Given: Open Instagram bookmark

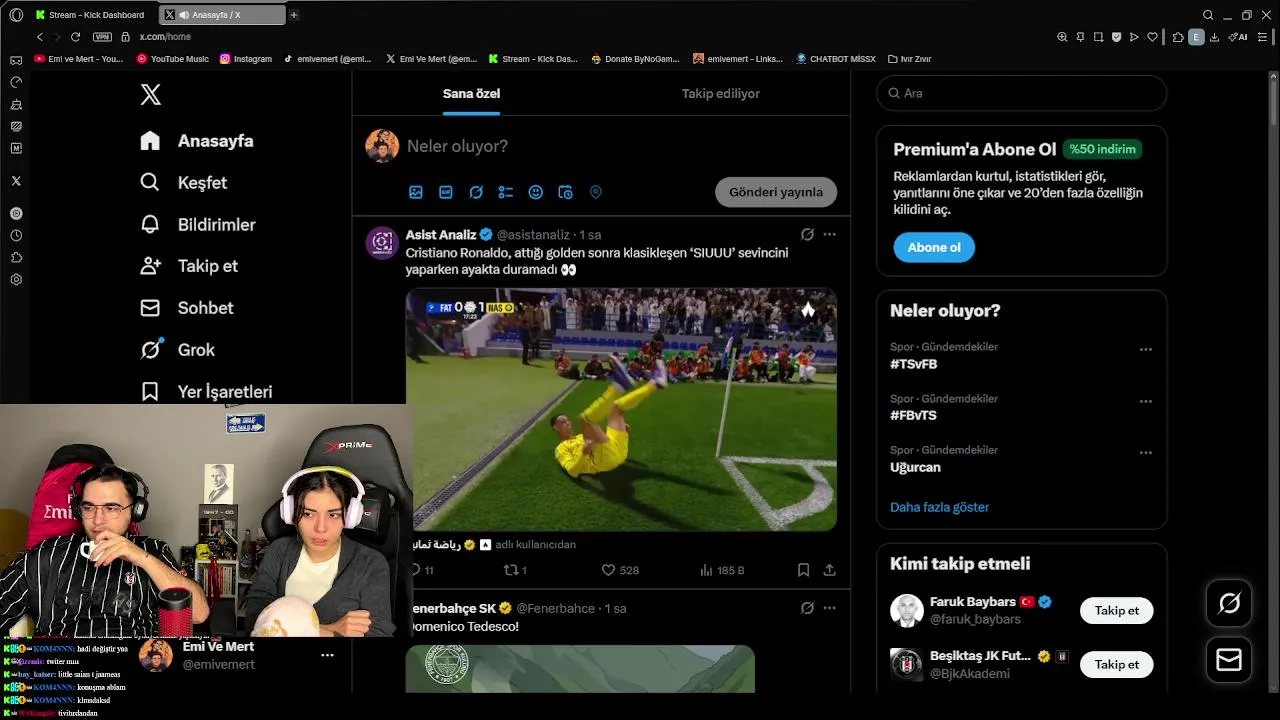Looking at the screenshot, I should pyautogui.click(x=246, y=59).
